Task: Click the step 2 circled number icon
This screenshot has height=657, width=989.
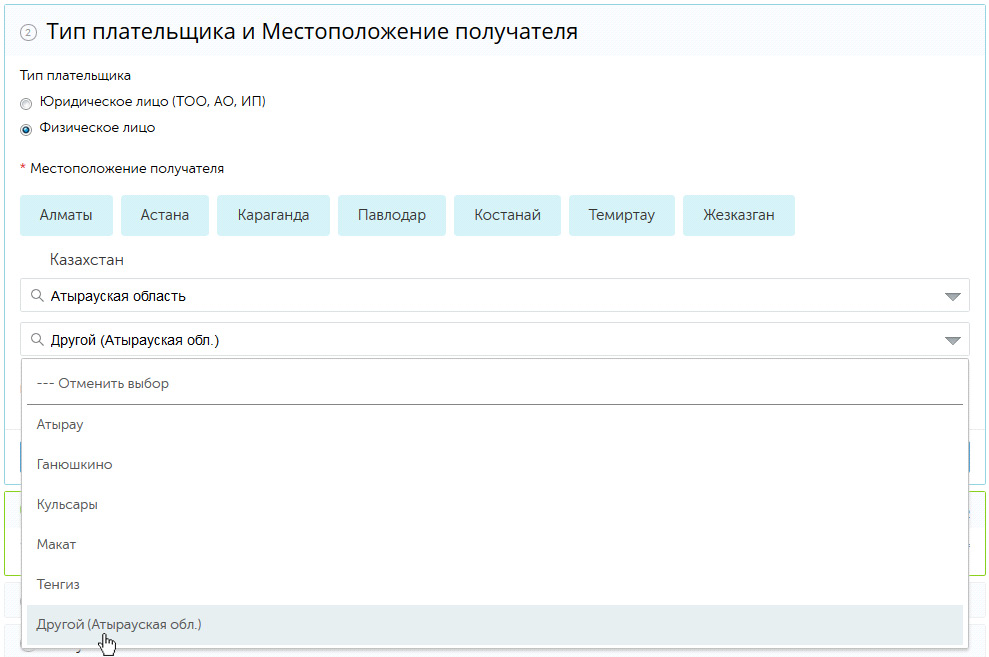Action: click(28, 33)
